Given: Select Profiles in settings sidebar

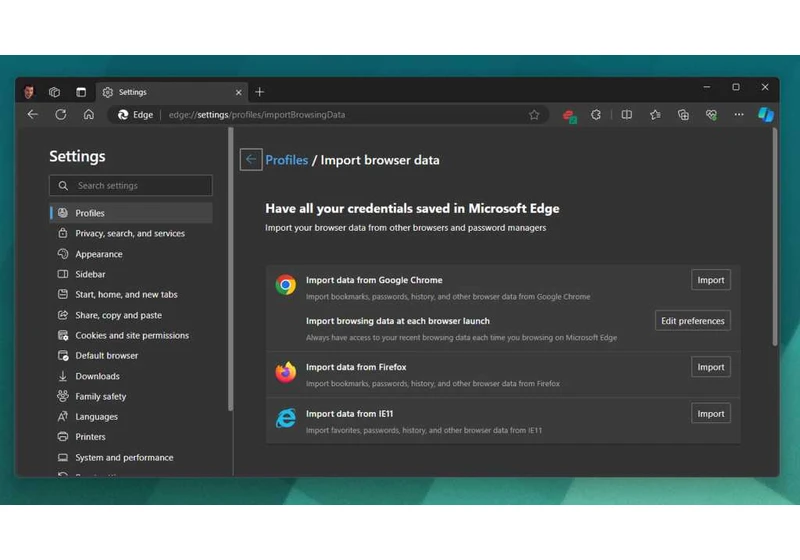Looking at the screenshot, I should coord(131,213).
